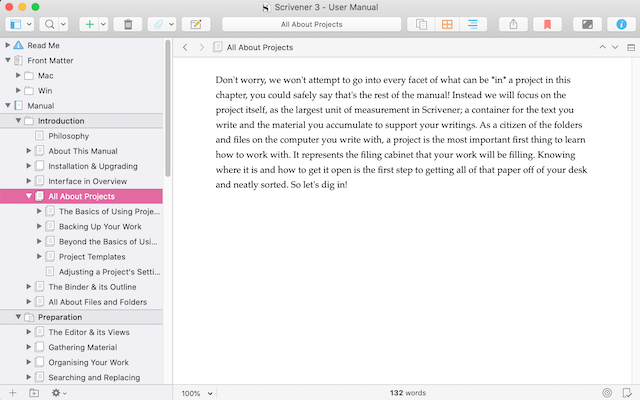This screenshot has width=640, height=400.
Task: Click the search magnifier icon
Action: point(49,24)
